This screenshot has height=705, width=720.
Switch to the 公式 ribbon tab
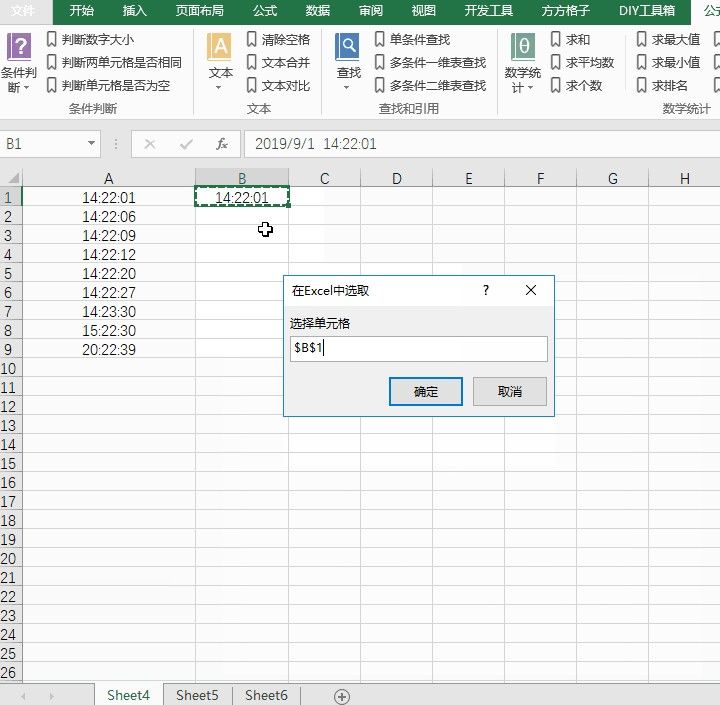point(265,11)
